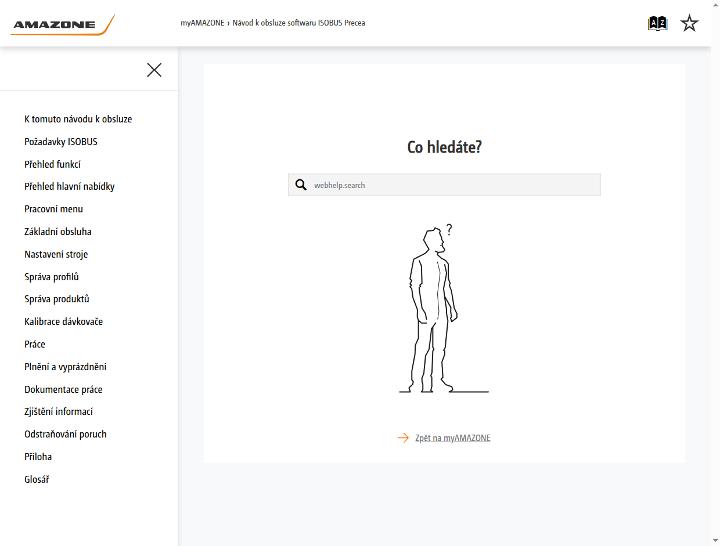
Task: Follow the Zpět na myAMAZONE link
Action: [453, 438]
